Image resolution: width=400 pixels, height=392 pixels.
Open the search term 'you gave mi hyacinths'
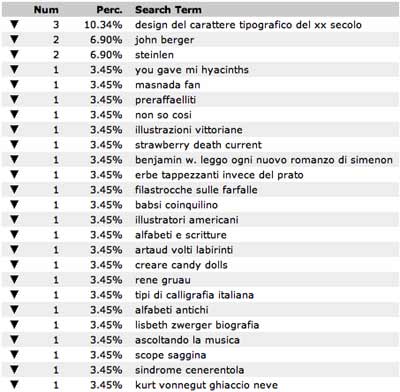click(x=192, y=70)
